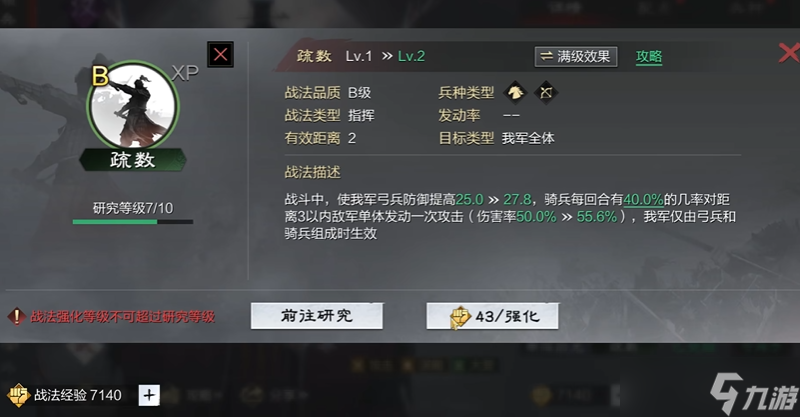Click the underlined 40.0% probability value
The image size is (800, 417).
point(643,199)
